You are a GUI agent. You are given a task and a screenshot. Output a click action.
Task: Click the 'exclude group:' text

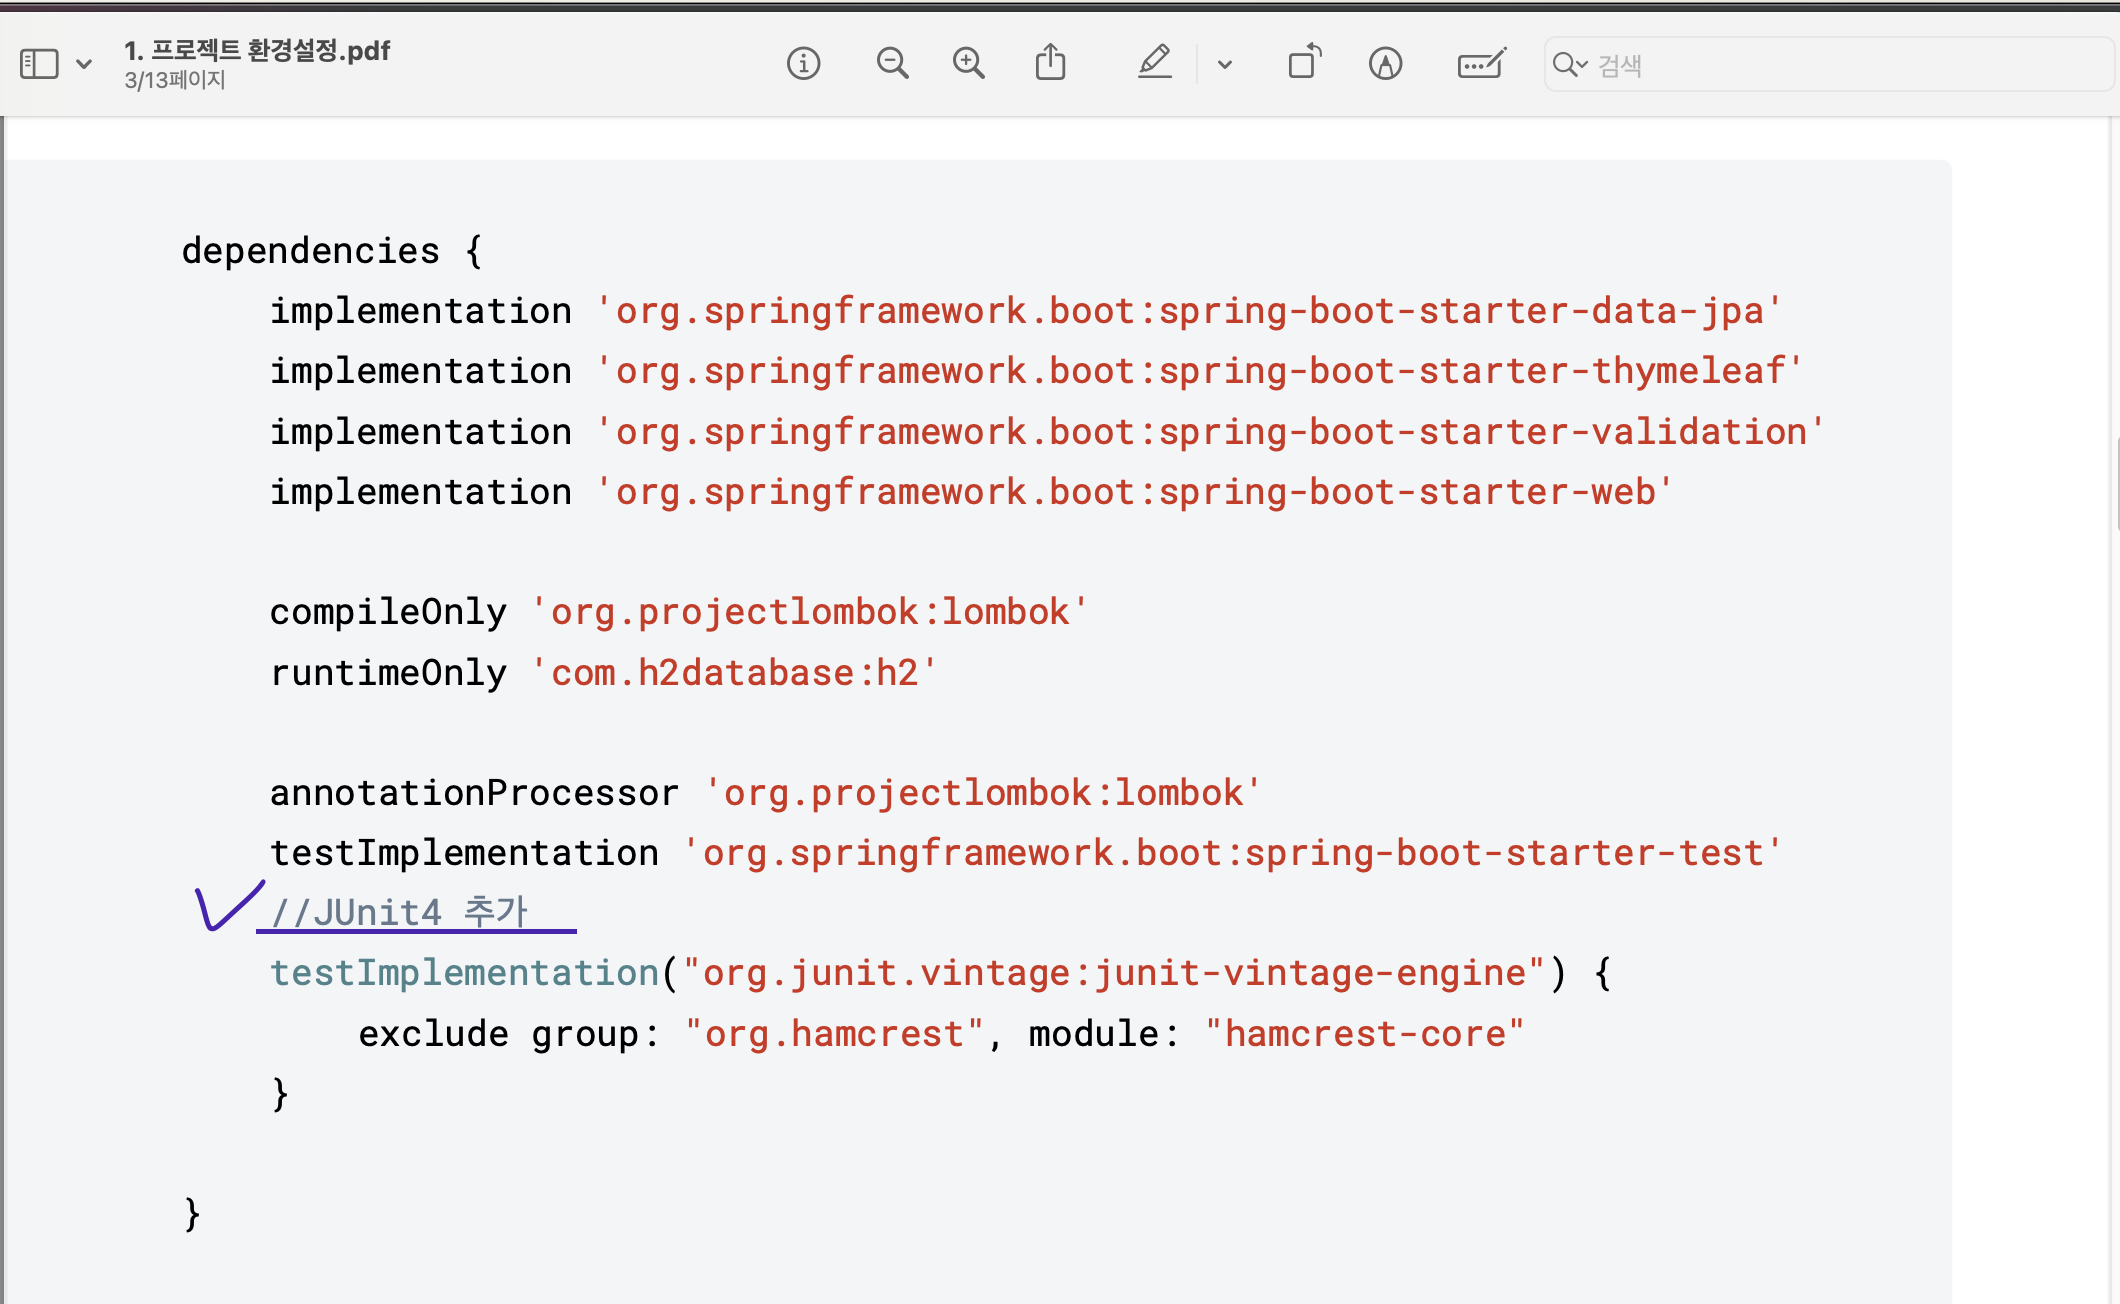click(x=509, y=1034)
